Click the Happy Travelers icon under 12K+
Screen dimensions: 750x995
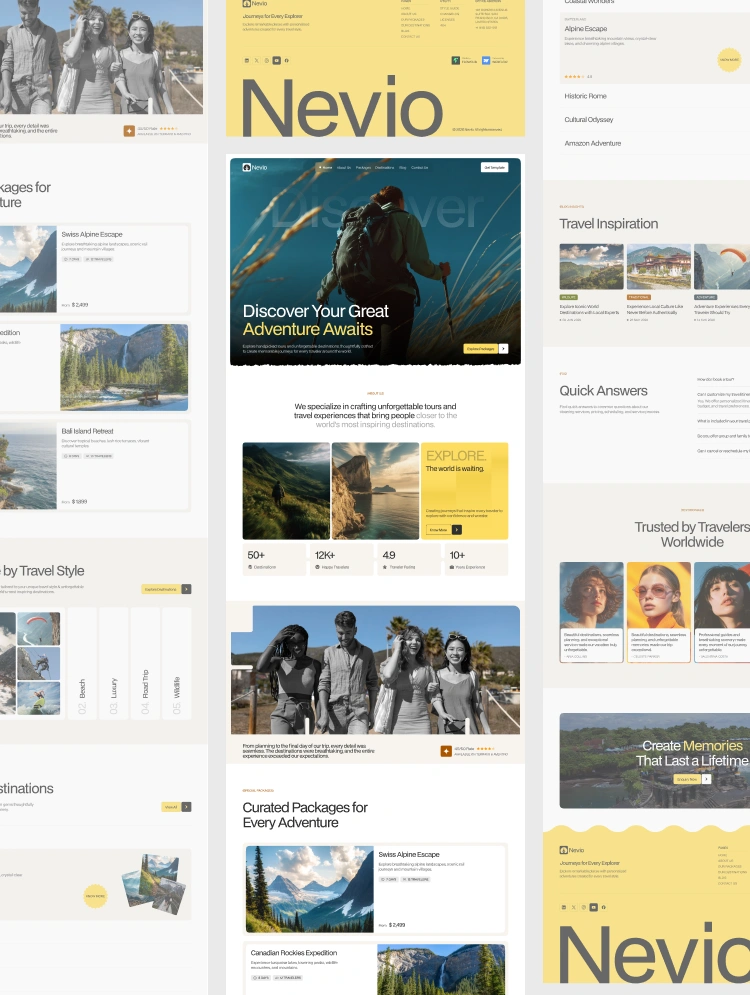(317, 567)
